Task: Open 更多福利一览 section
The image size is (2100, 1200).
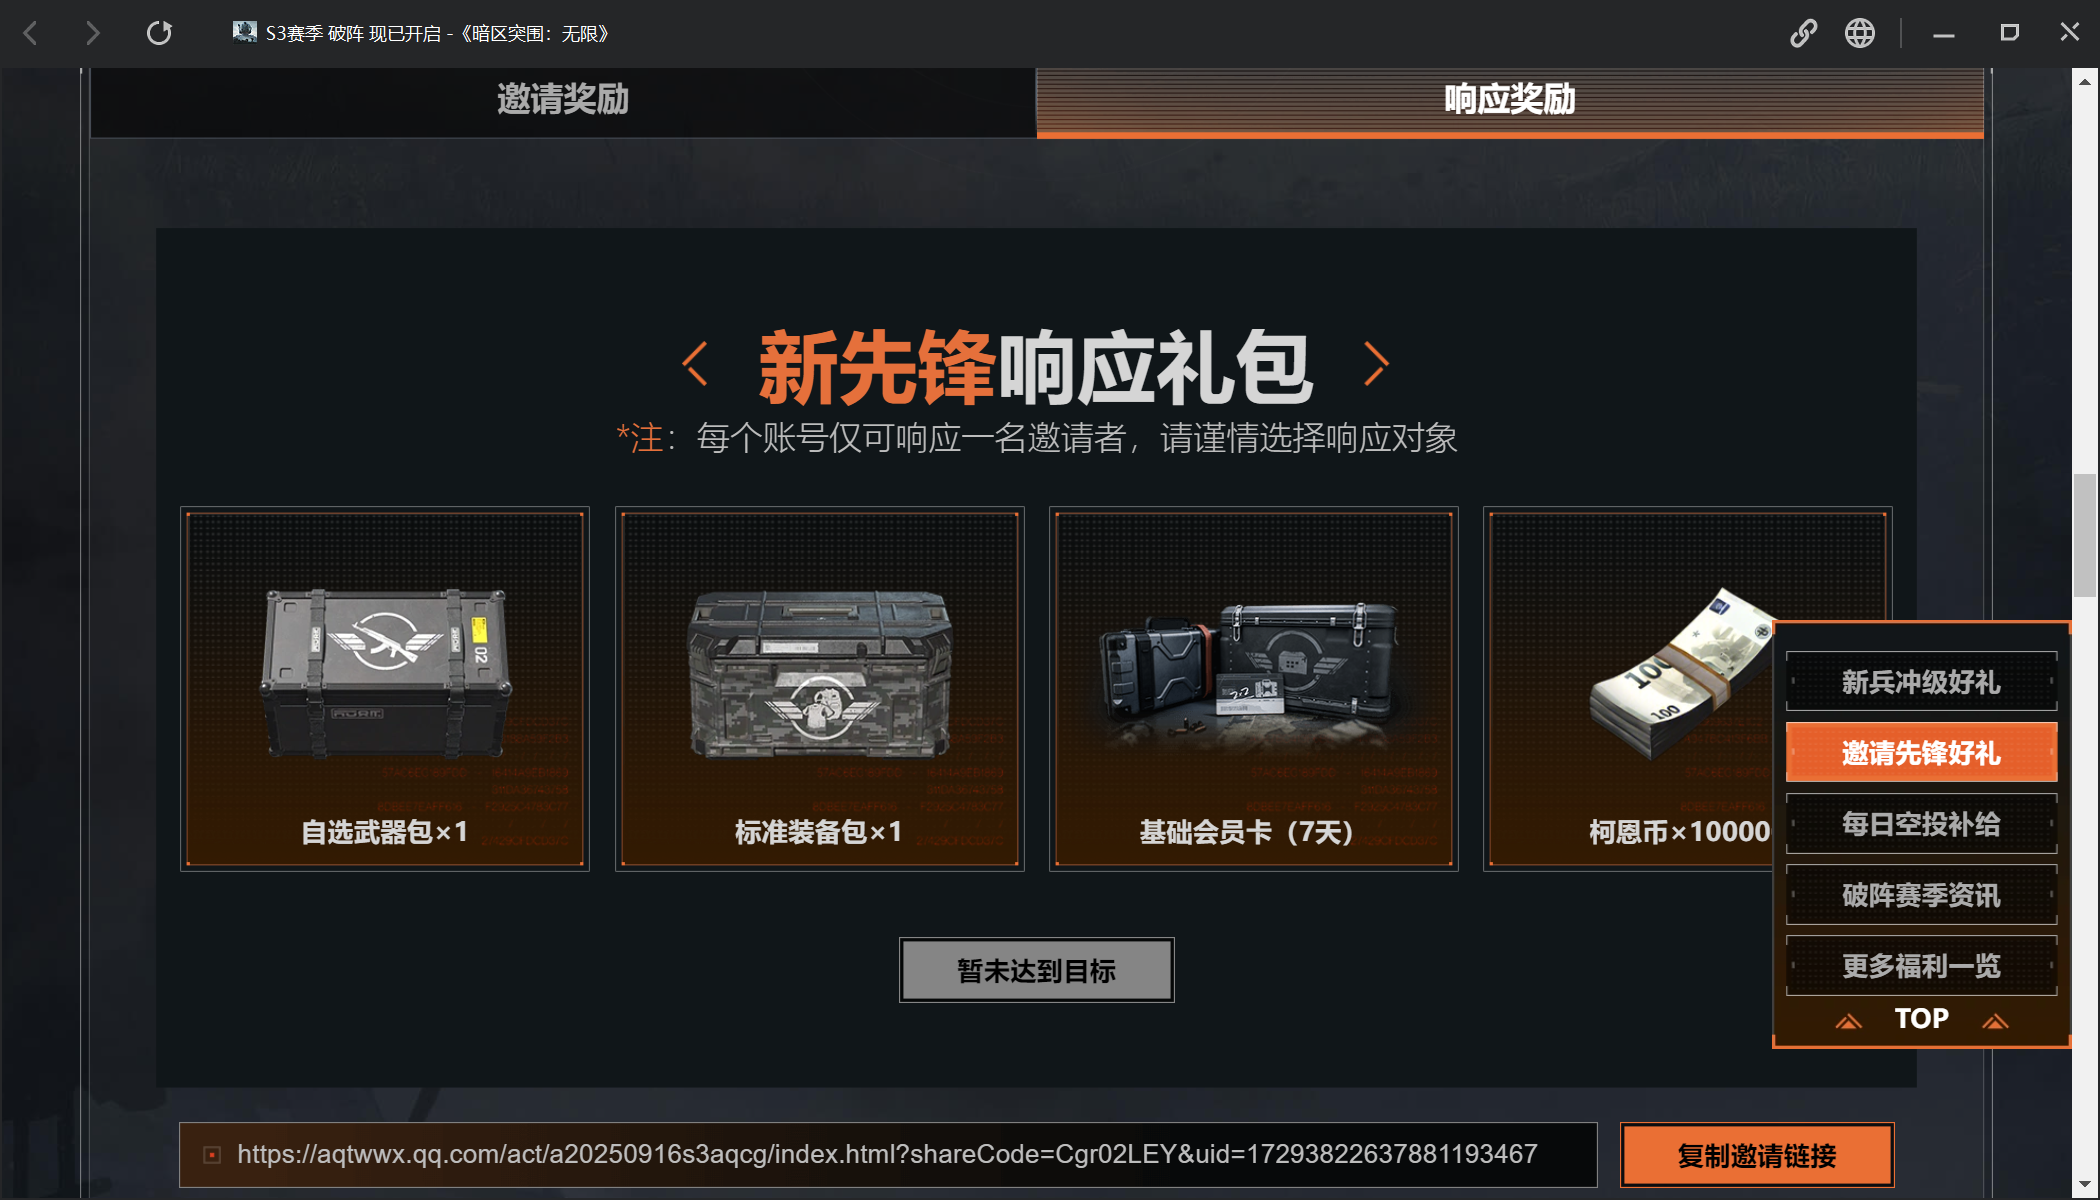Action: 1921,966
